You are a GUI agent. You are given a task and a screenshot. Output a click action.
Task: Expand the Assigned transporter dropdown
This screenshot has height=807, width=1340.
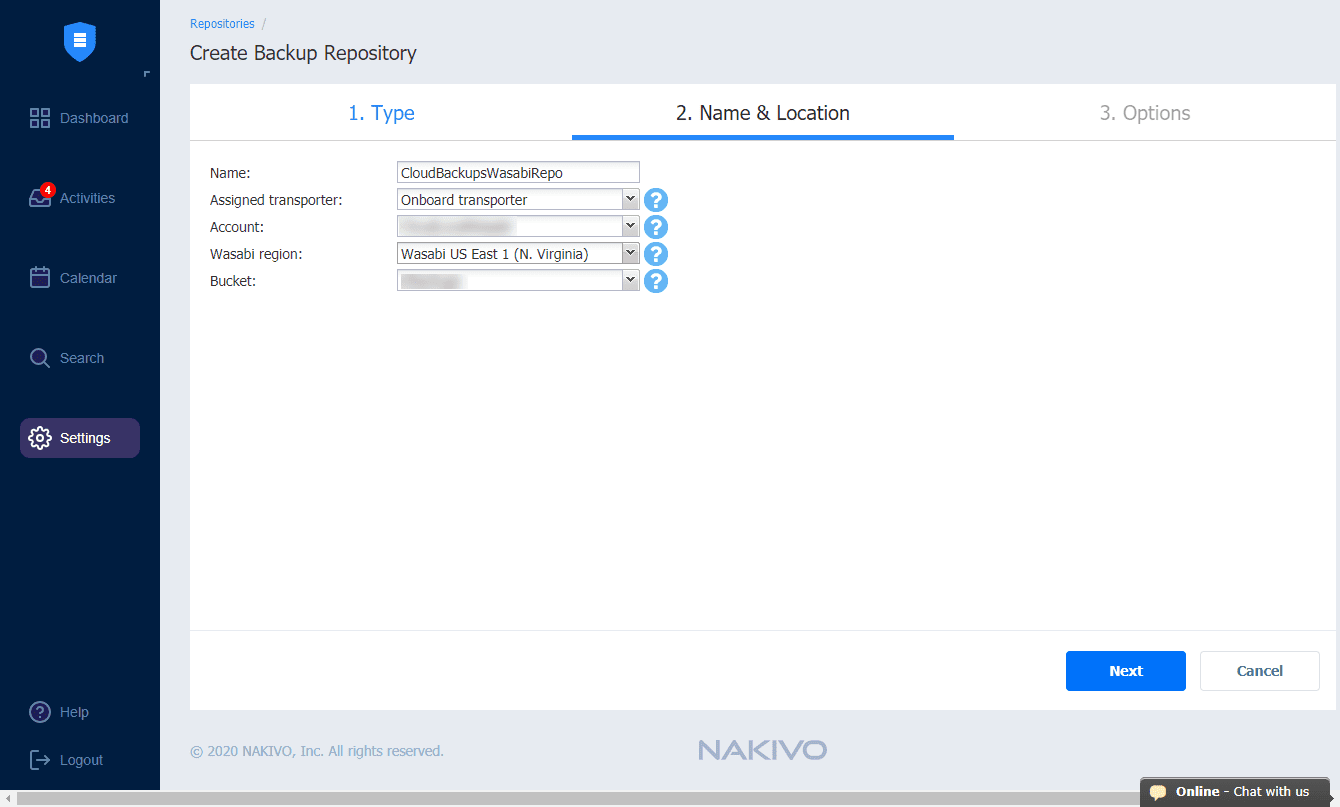(x=629, y=198)
